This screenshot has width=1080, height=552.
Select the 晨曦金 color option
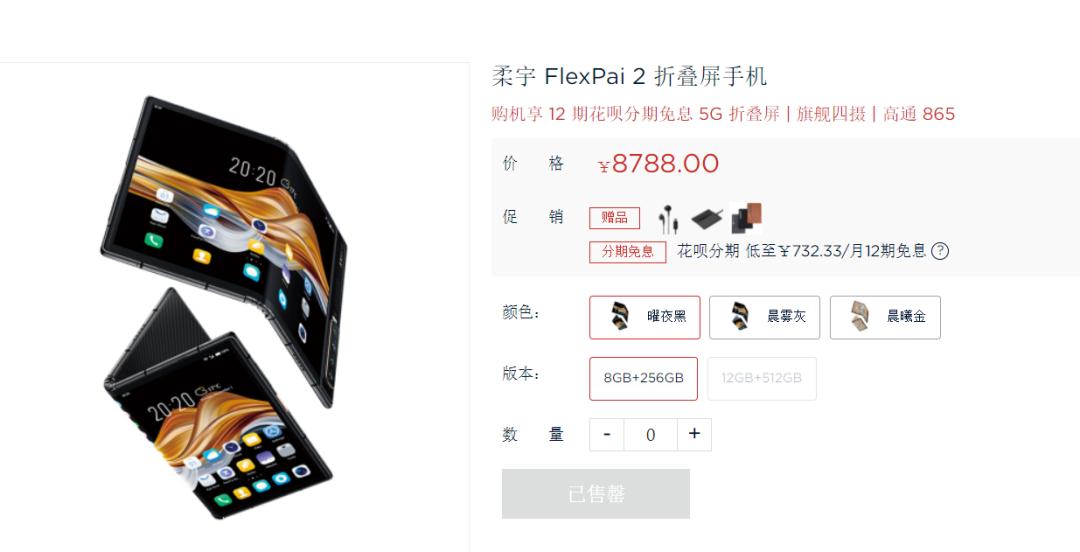(885, 317)
